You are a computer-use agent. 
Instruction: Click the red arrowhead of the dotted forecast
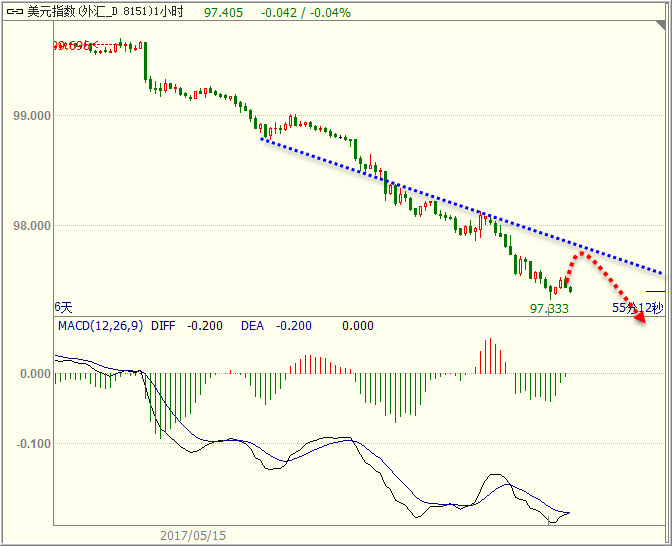pyautogui.click(x=640, y=317)
